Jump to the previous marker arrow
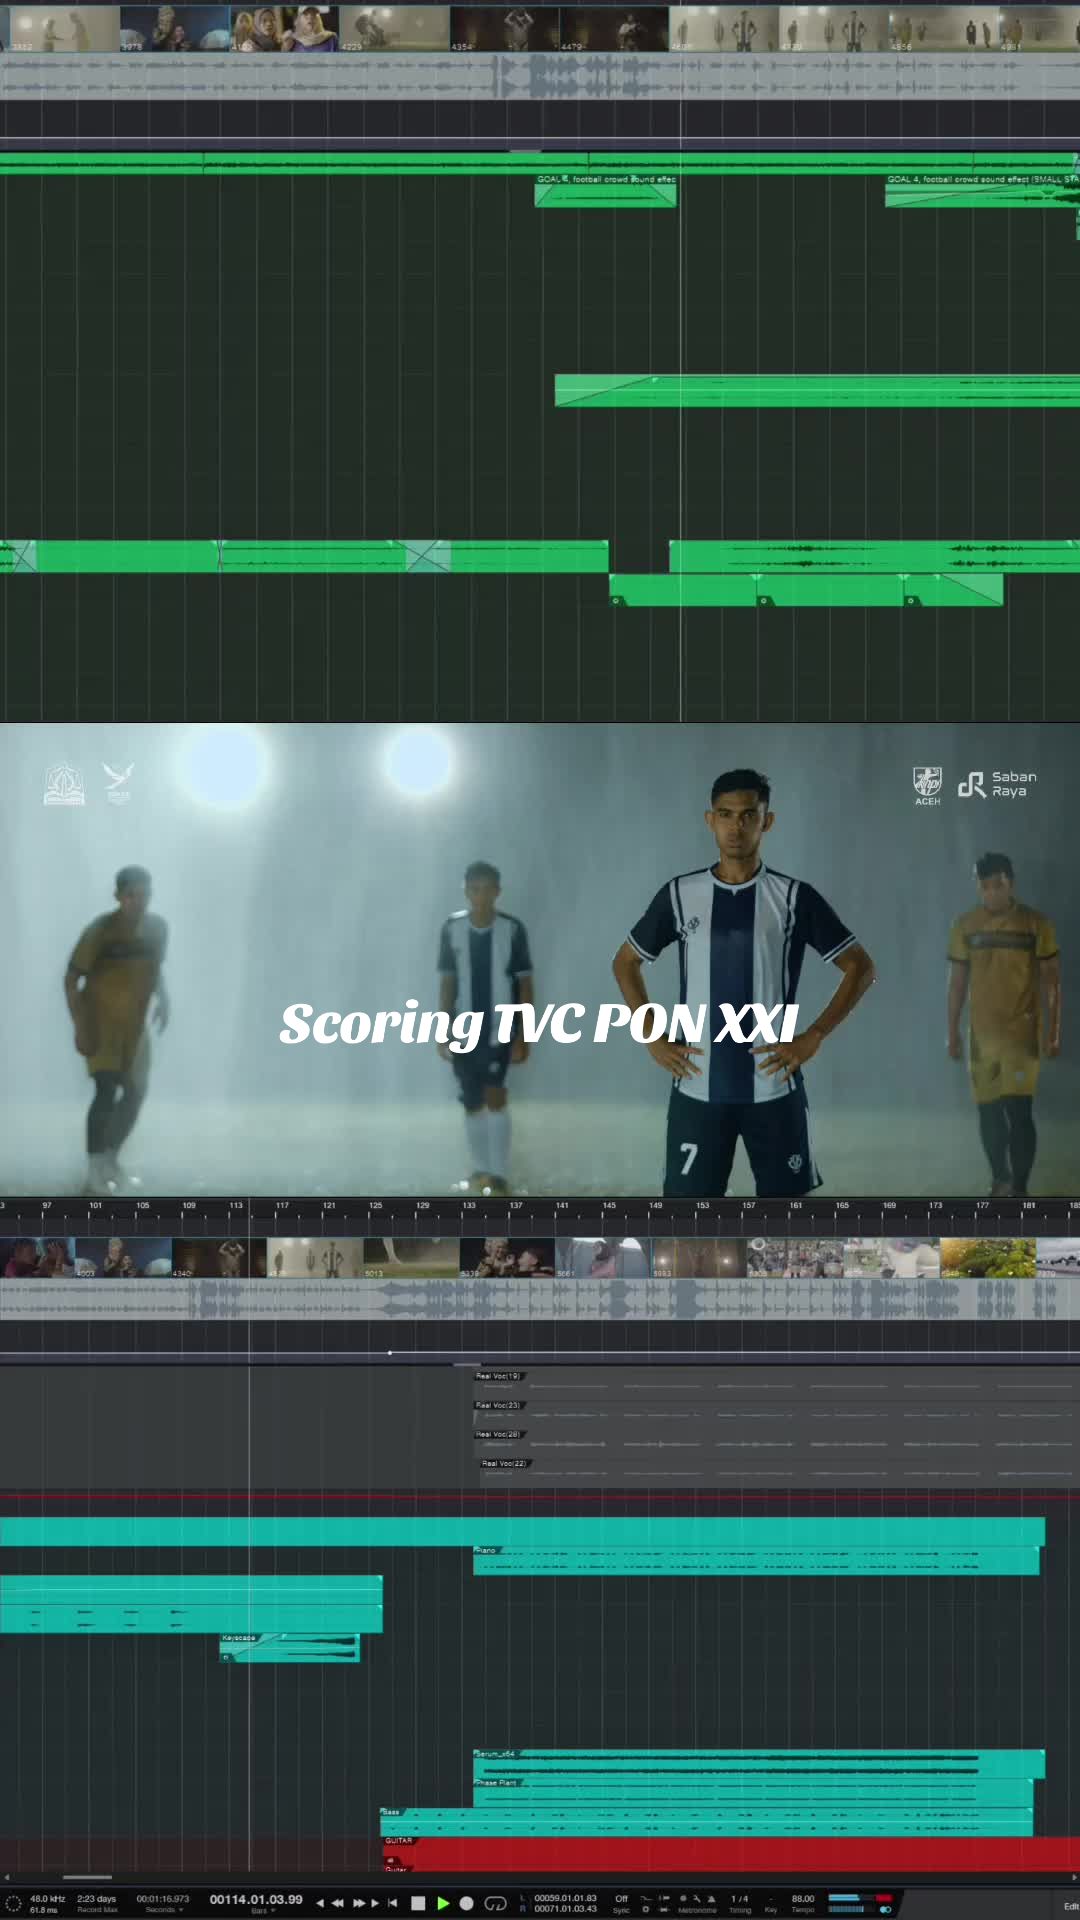 pos(320,1903)
